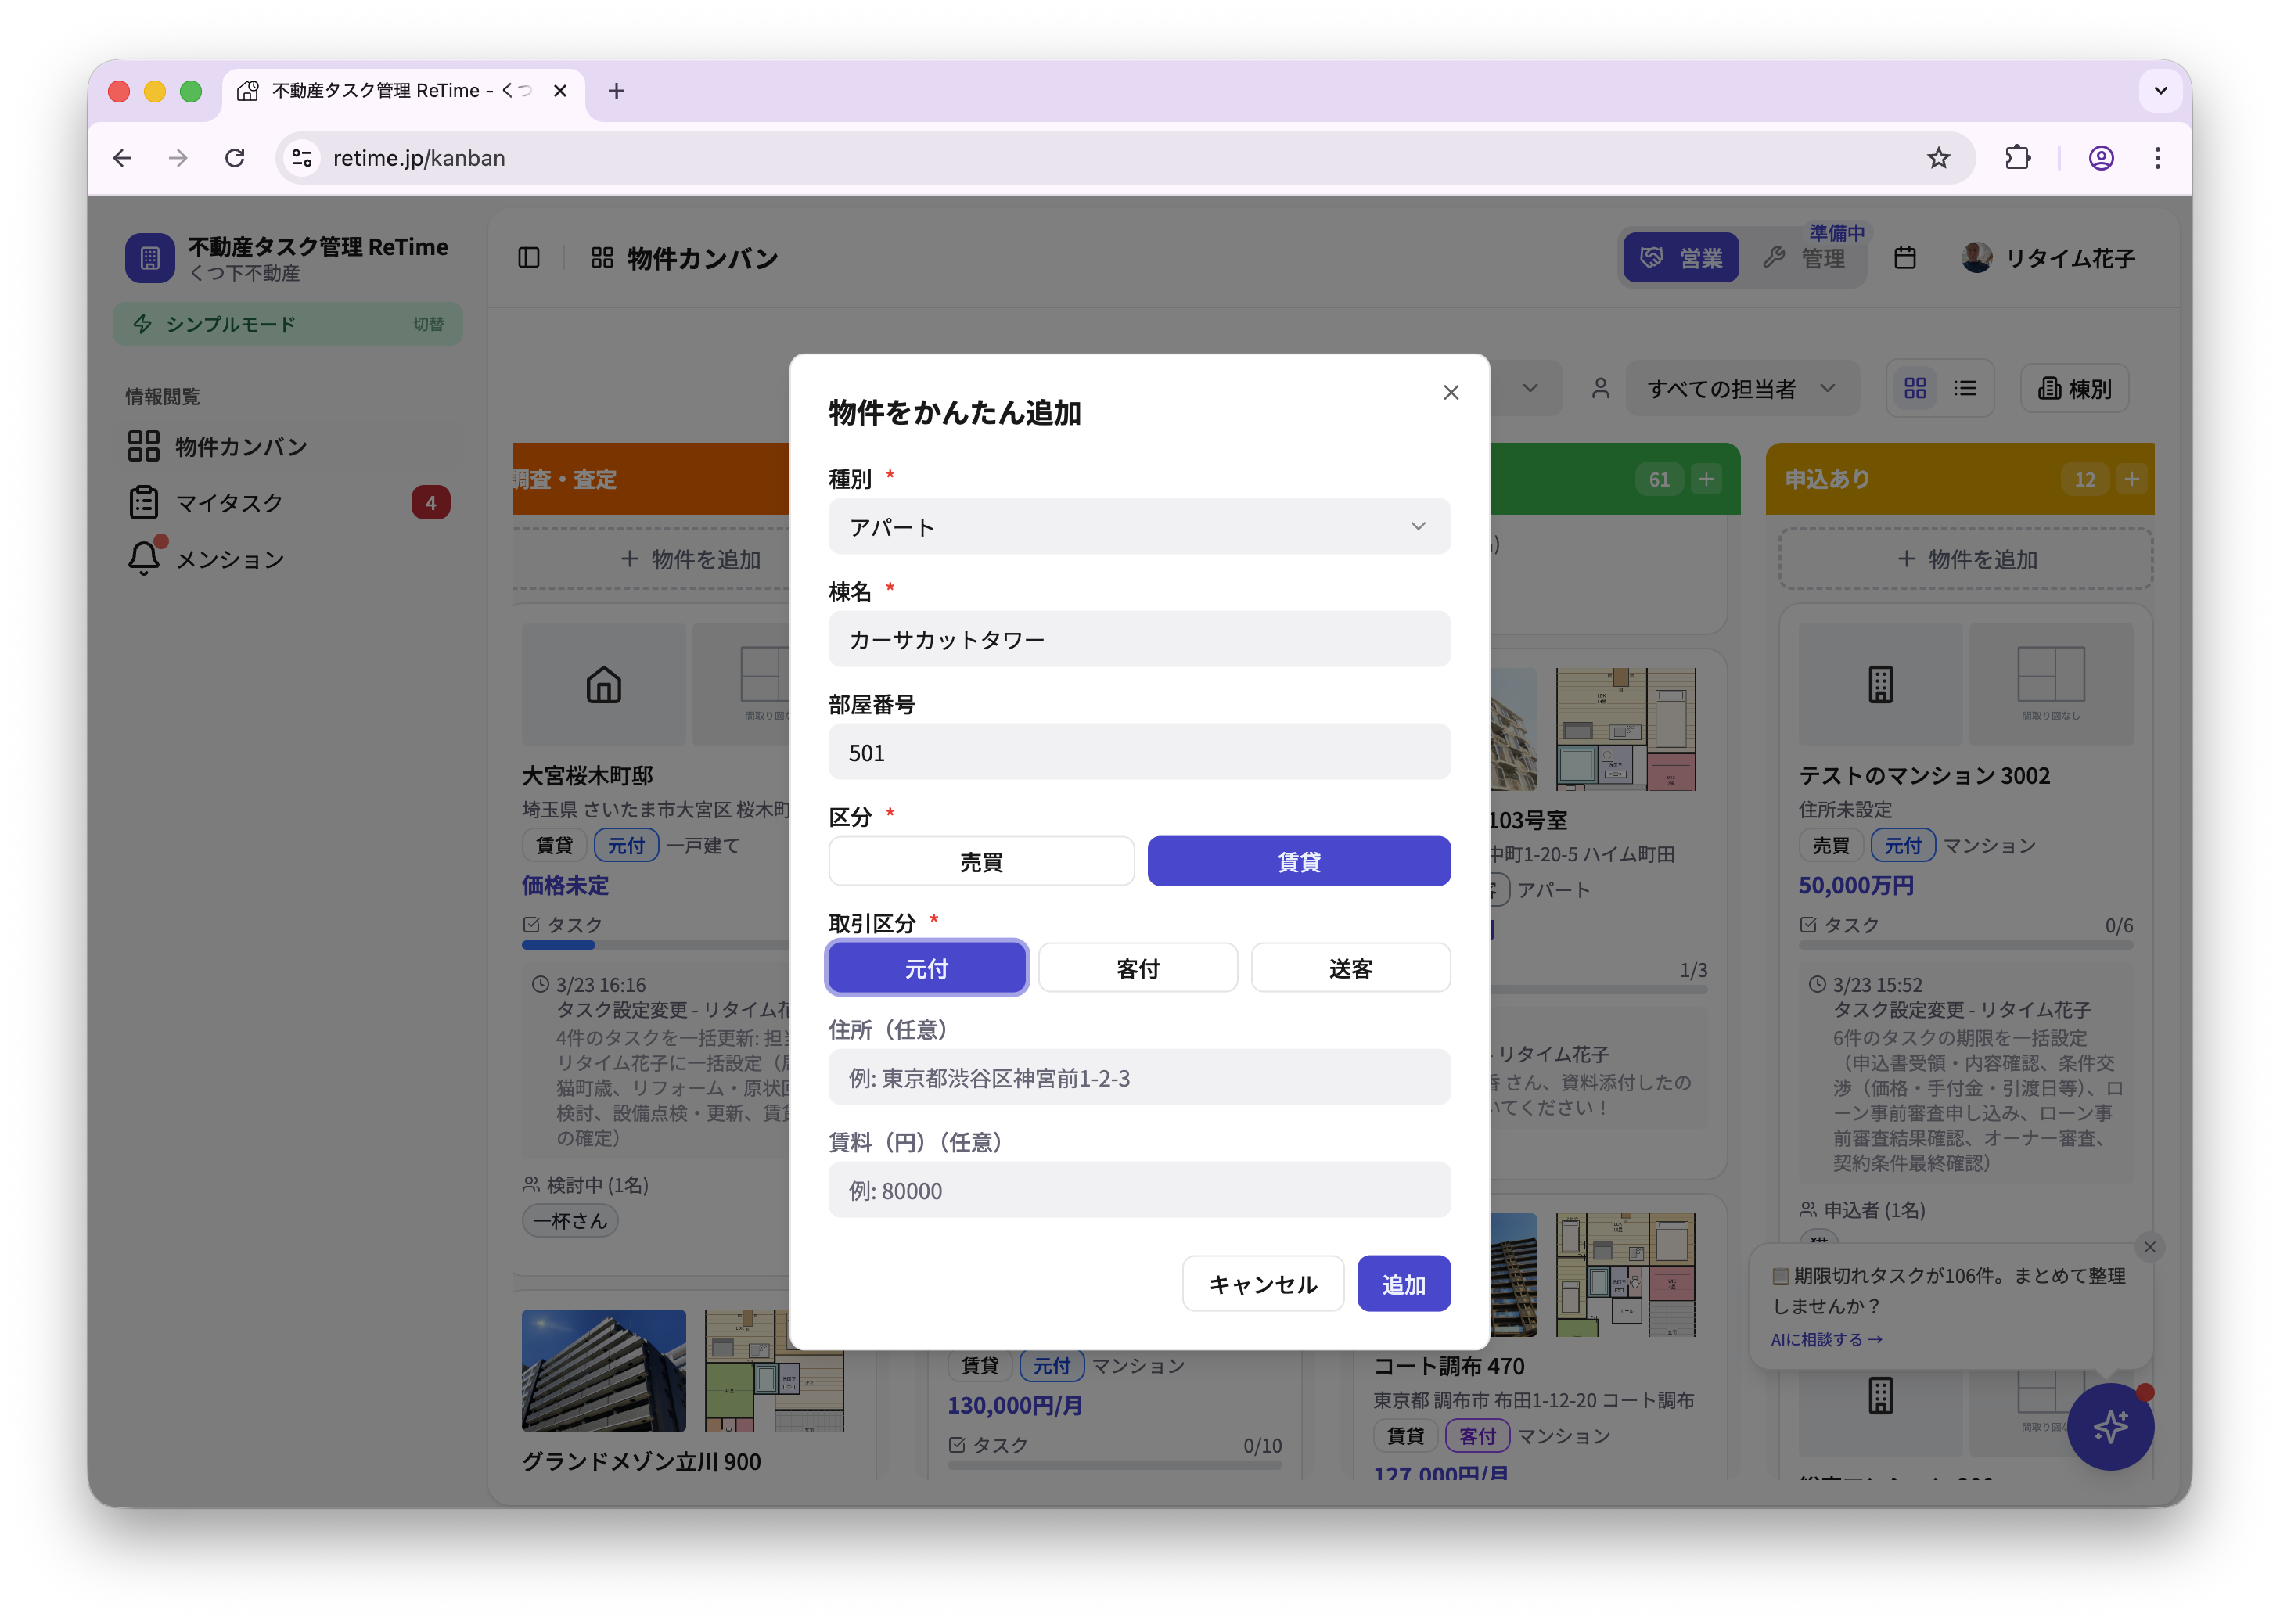Click the 追加 submit button
The height and width of the screenshot is (1624, 2280).
tap(1403, 1284)
